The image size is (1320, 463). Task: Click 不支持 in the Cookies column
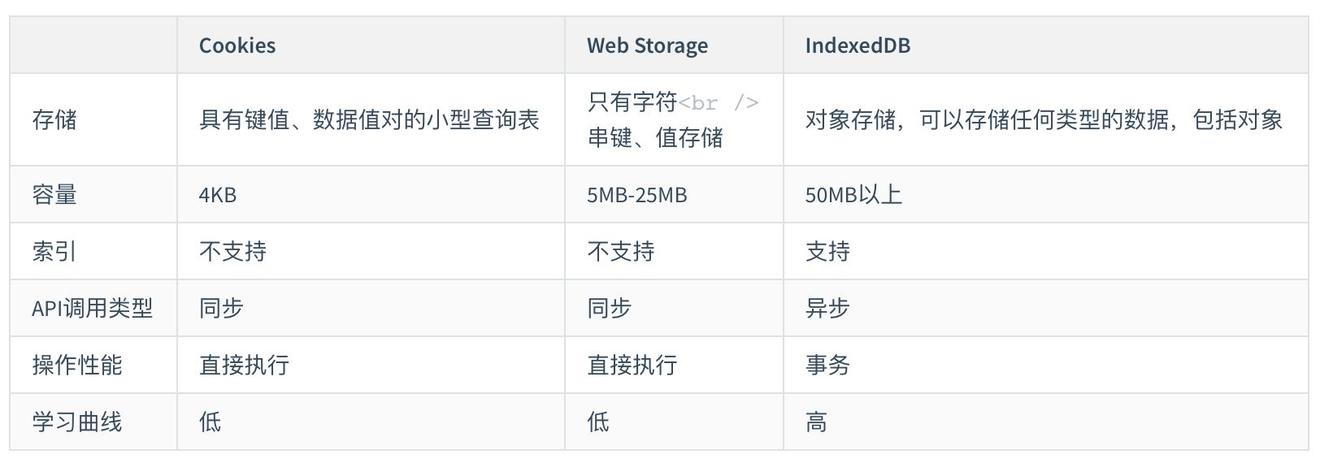[x=232, y=251]
